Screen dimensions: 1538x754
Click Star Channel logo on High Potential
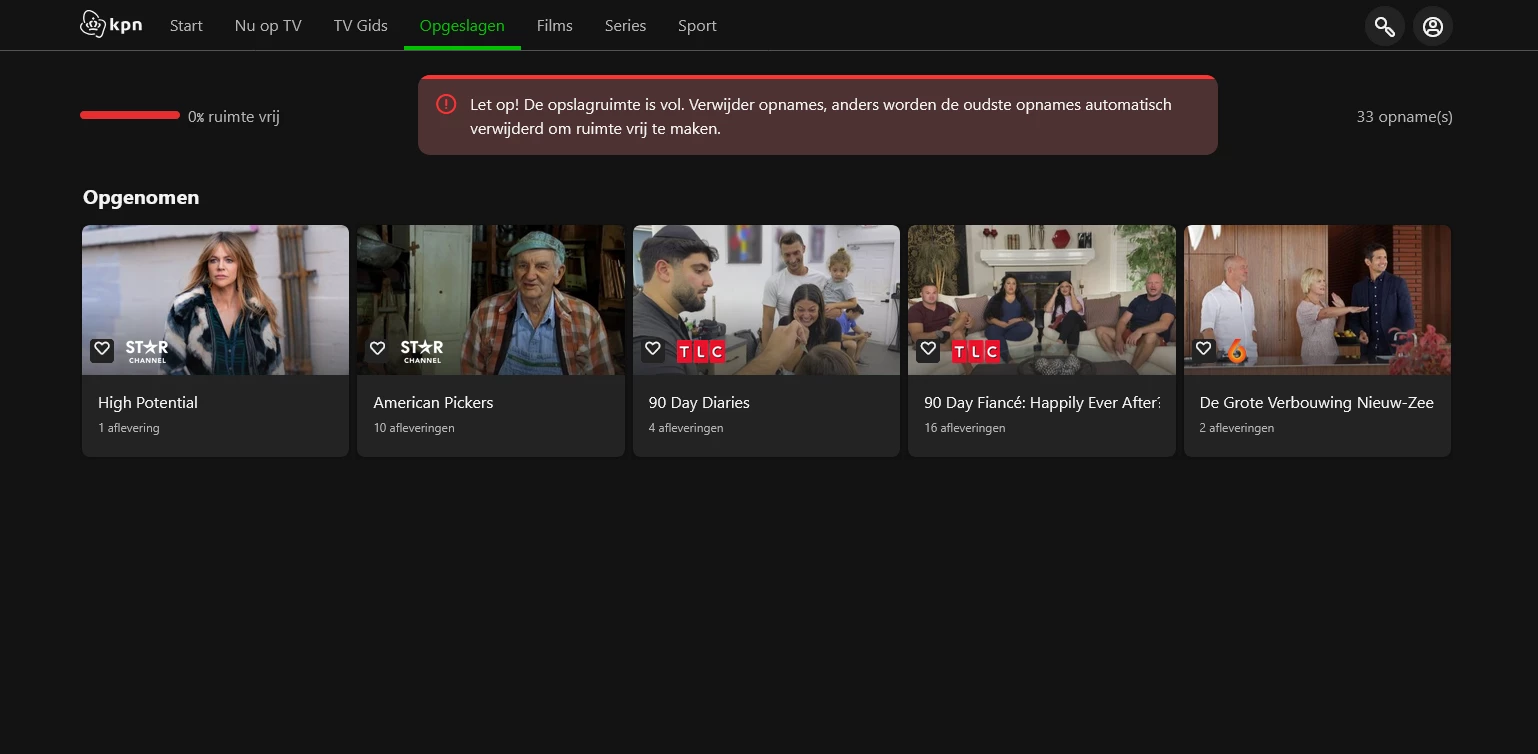point(147,351)
